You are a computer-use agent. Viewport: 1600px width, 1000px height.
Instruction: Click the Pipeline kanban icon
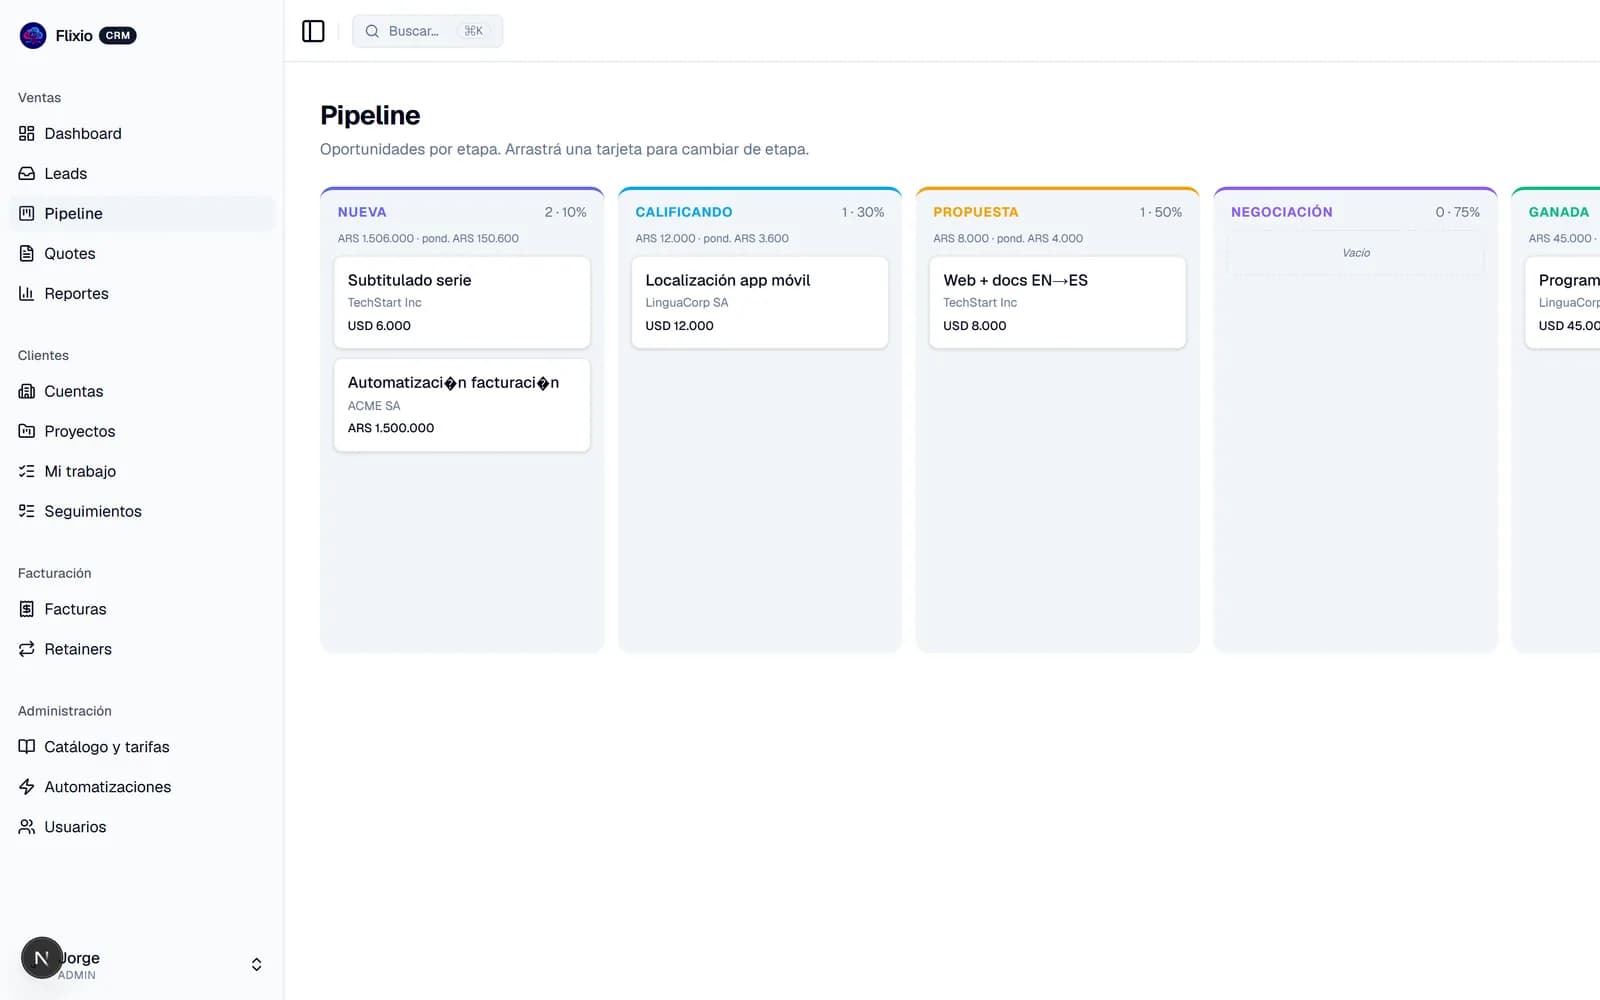pos(27,213)
